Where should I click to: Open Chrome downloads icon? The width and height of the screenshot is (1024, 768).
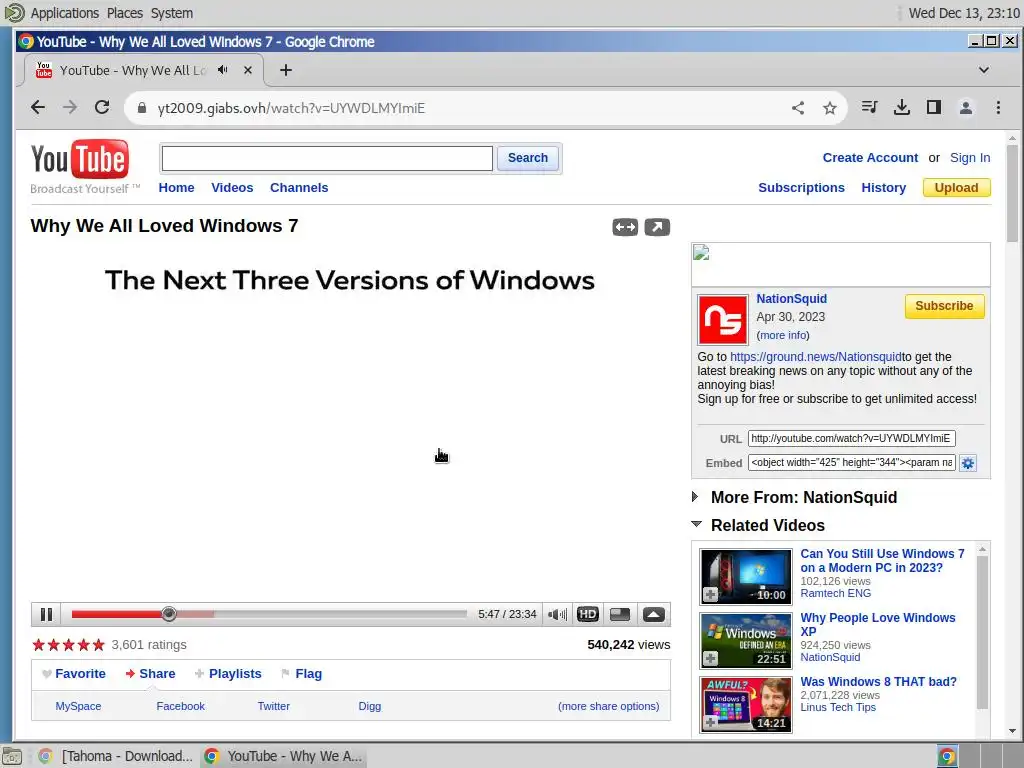pyautogui.click(x=902, y=108)
